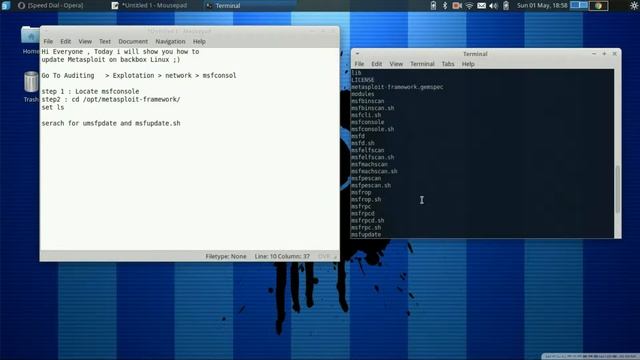Click the line 'set ls' in Mousepad
This screenshot has height=360, width=640.
[53, 107]
